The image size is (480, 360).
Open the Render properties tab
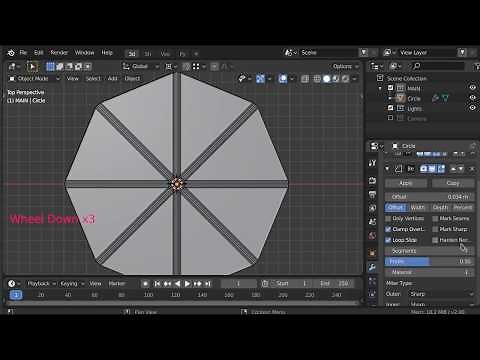point(372,181)
